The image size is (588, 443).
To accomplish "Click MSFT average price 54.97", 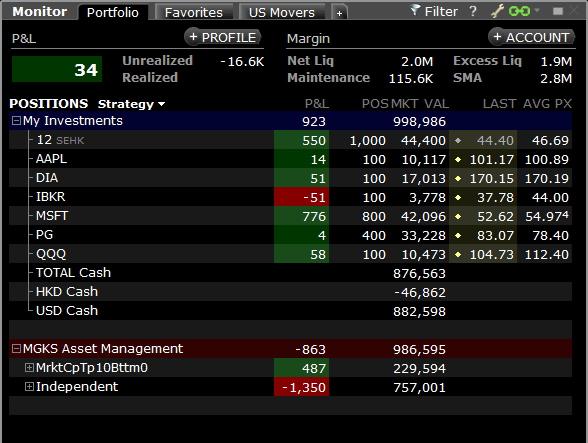I will 547,216.
